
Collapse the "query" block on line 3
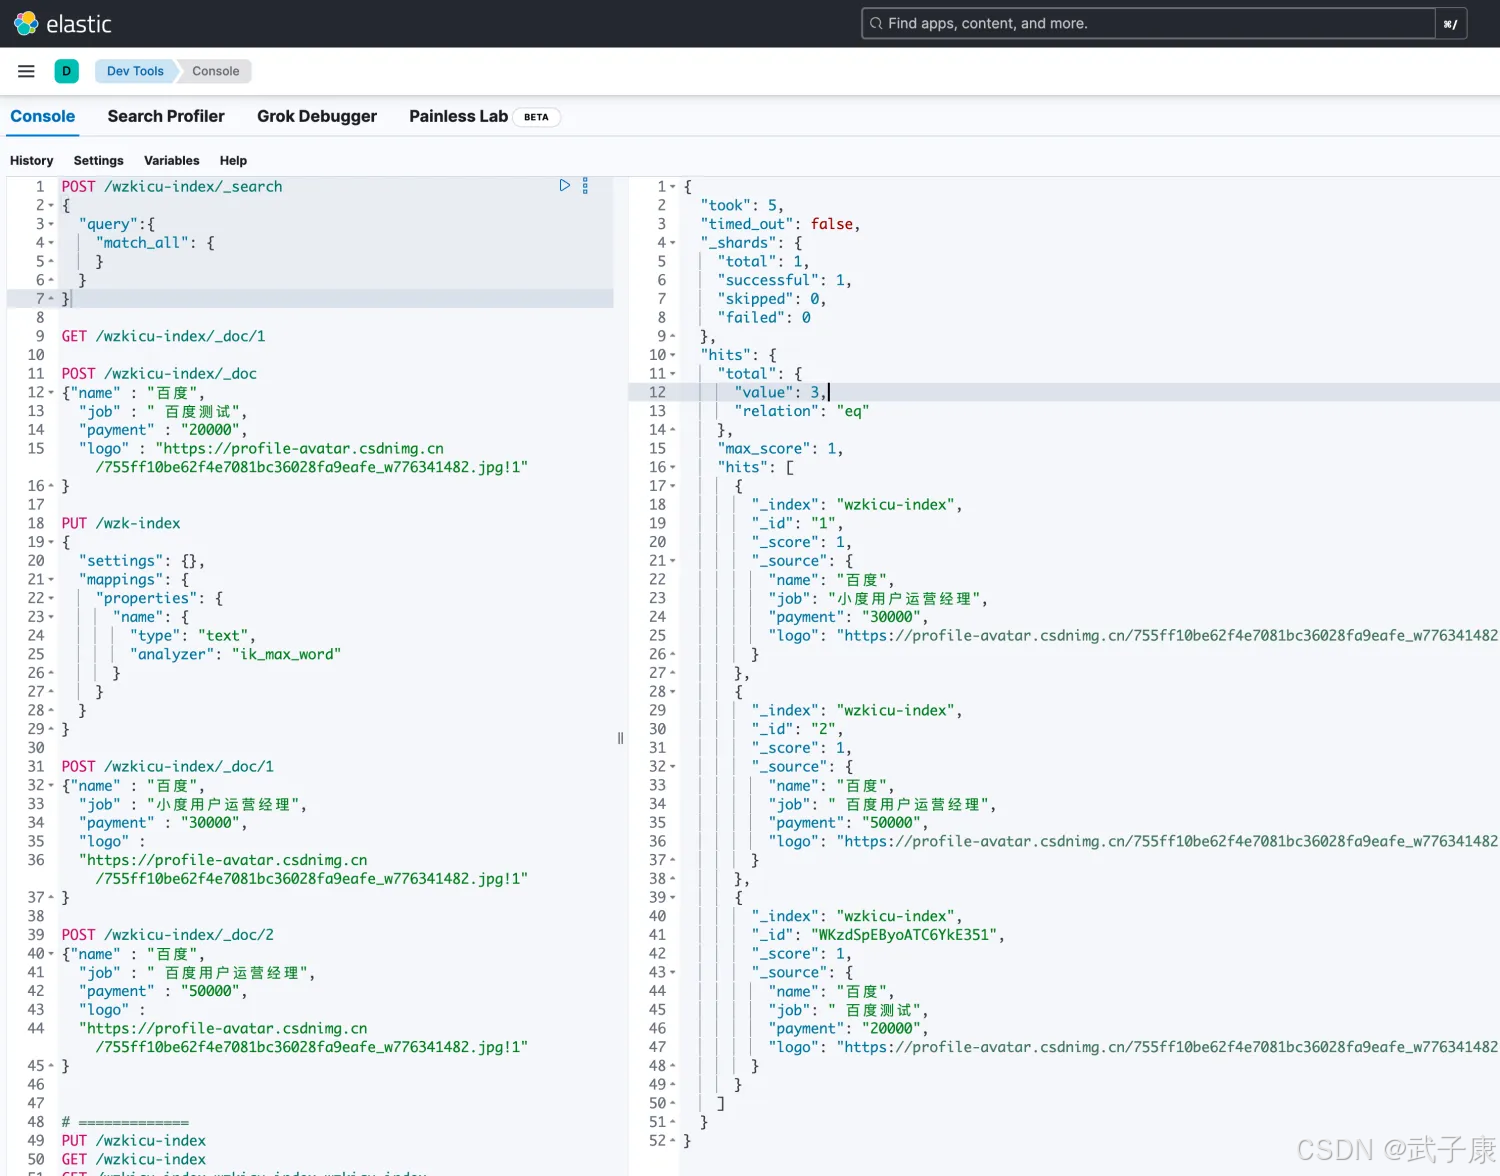pyautogui.click(x=51, y=224)
